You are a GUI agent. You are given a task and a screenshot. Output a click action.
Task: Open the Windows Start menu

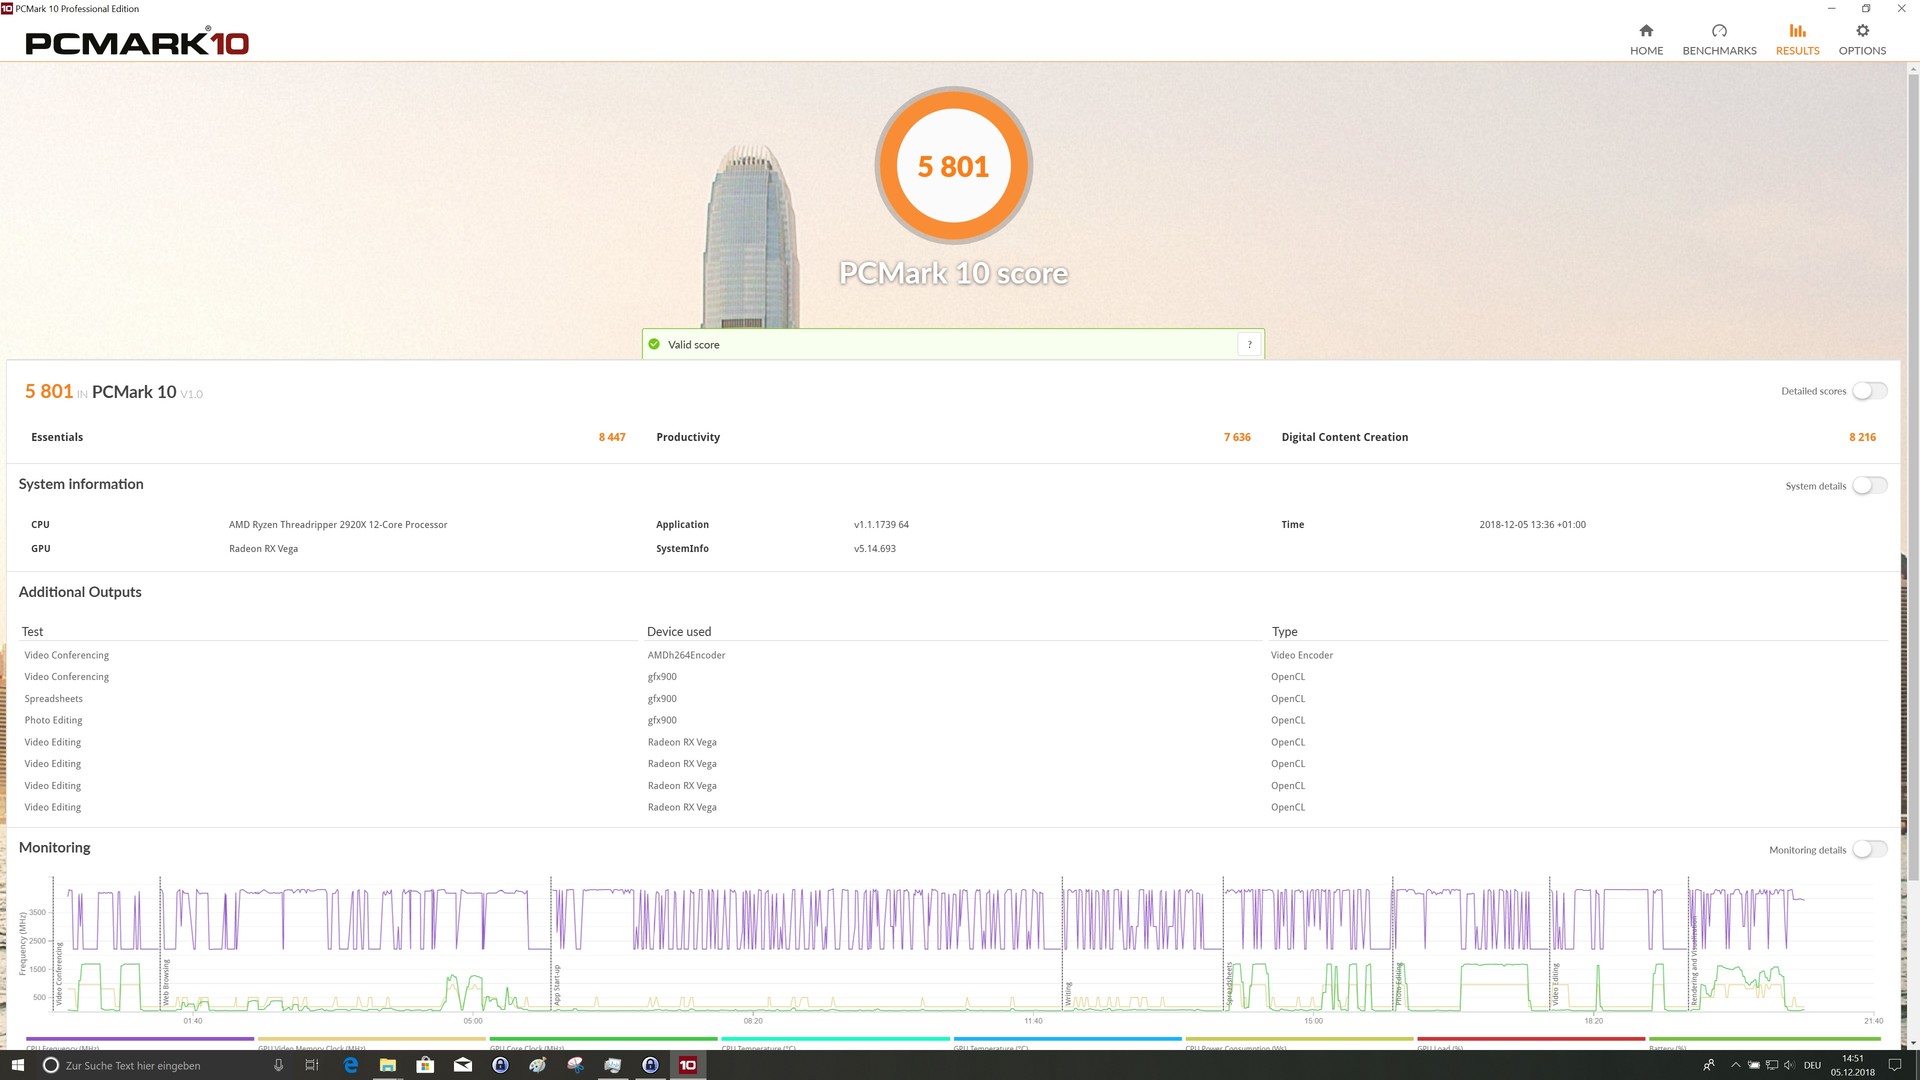click(17, 1065)
